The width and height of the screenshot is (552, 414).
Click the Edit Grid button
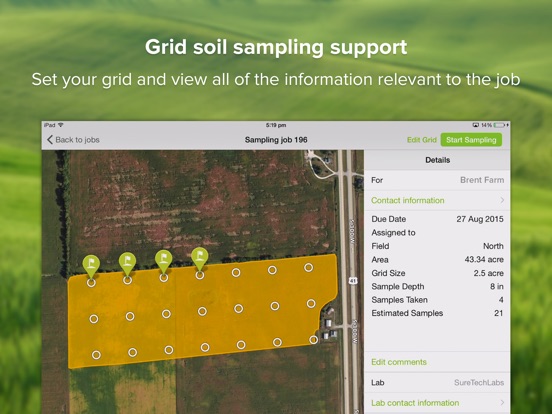pos(422,140)
